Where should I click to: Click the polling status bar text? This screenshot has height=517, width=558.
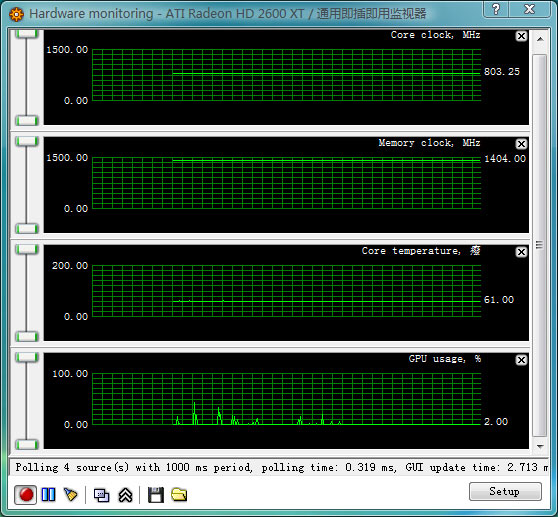coord(281,467)
